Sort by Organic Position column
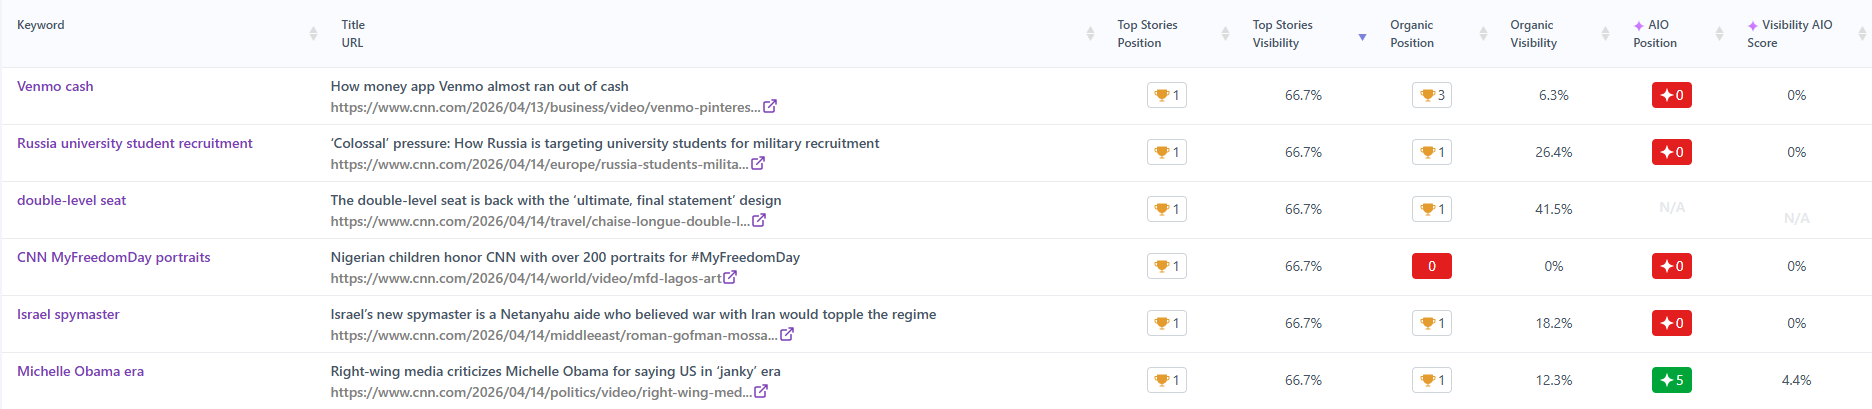1872x409 pixels. pos(1483,34)
